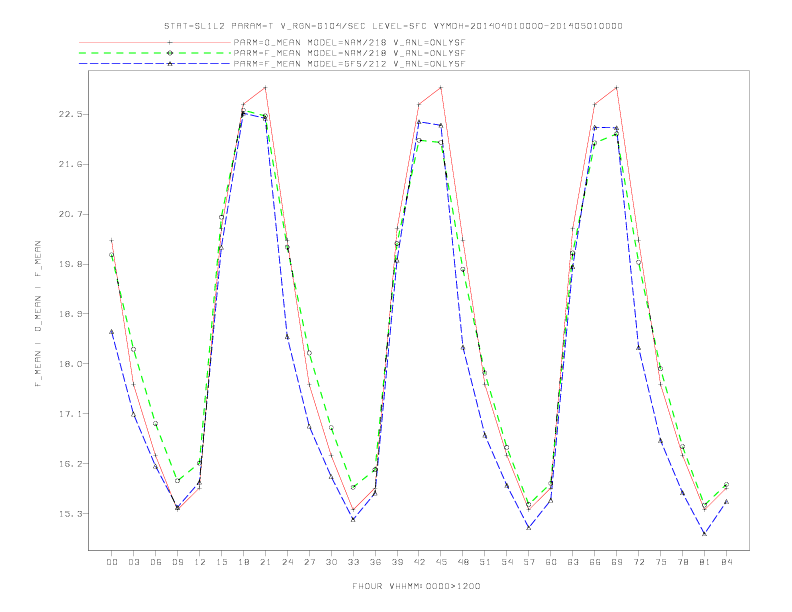Screen dimensions: 792x612
Task: Click y-axis tick label 22.5
Action: [x=70, y=115]
